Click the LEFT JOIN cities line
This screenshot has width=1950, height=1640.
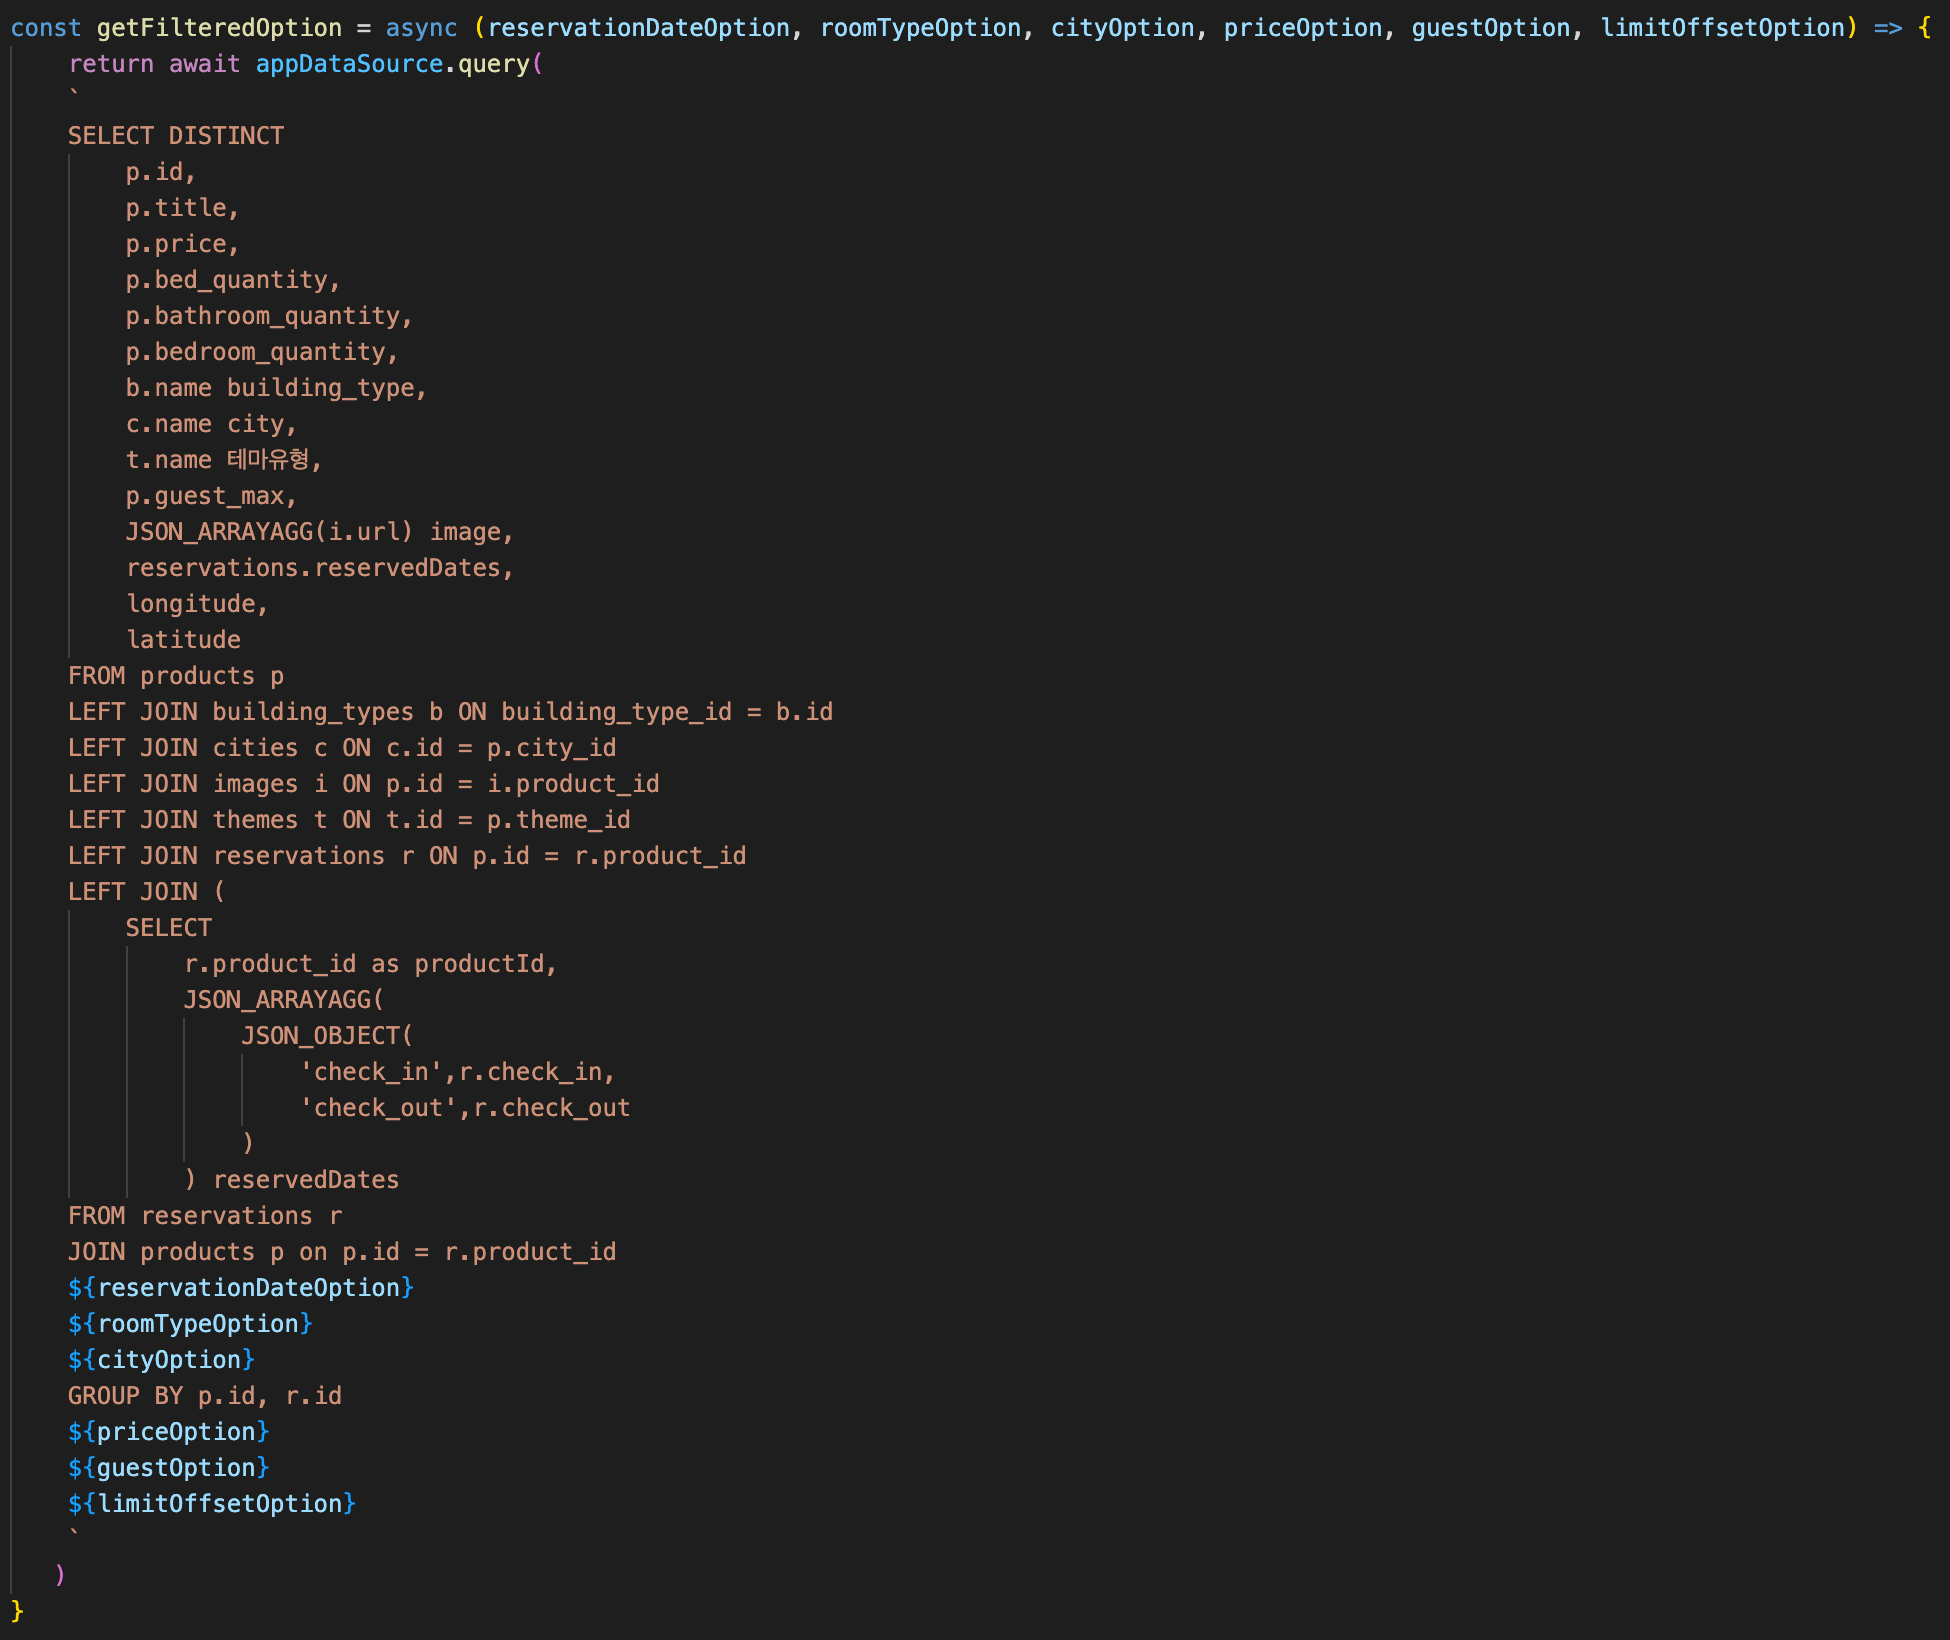point(341,748)
